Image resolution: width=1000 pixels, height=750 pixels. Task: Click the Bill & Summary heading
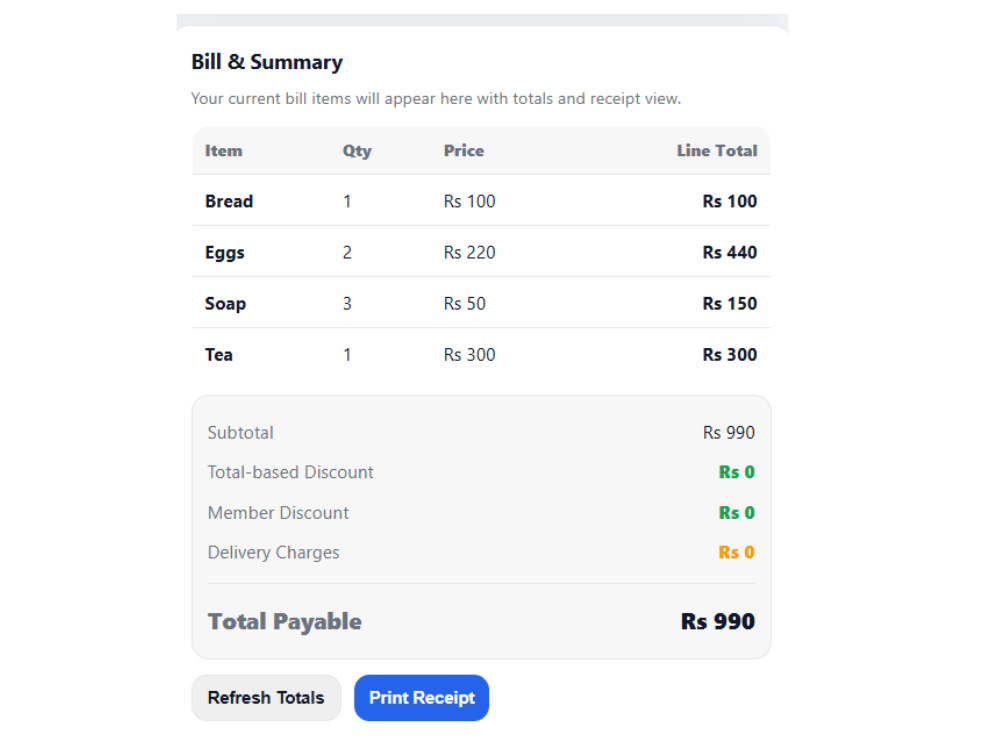(x=267, y=62)
